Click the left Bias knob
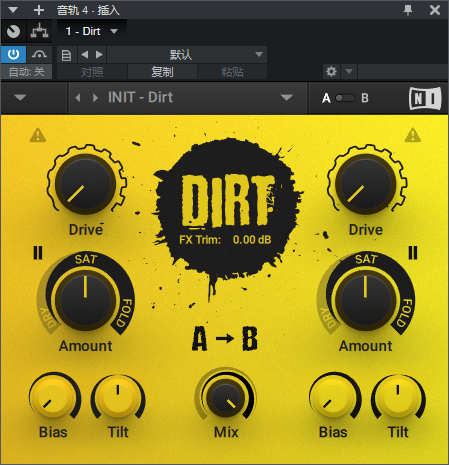The image size is (449, 465). [x=53, y=397]
